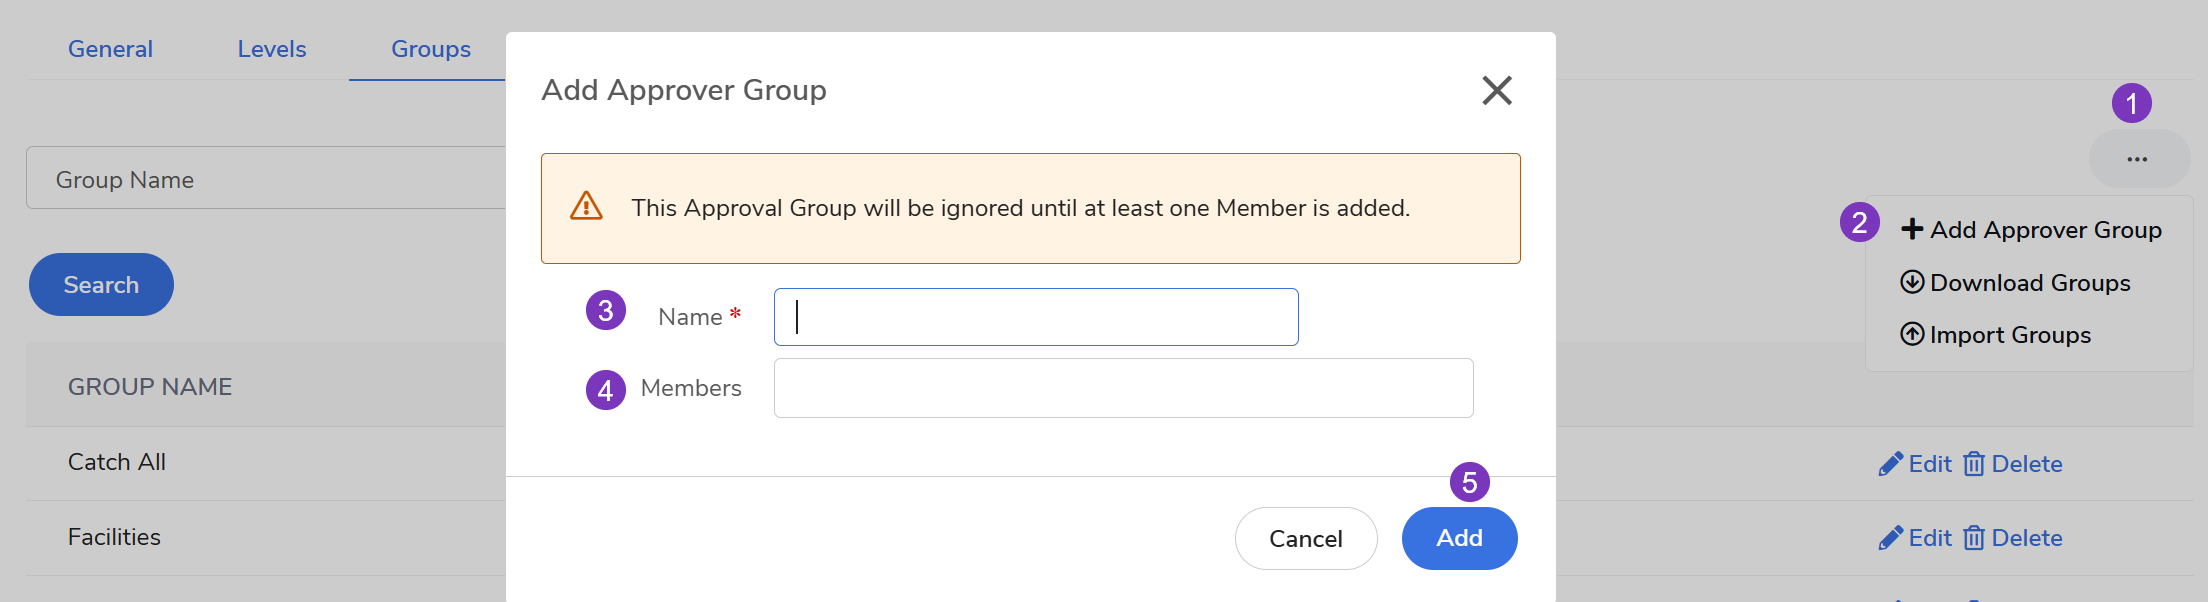The width and height of the screenshot is (2208, 602).
Task: Click the Search button
Action: click(101, 285)
